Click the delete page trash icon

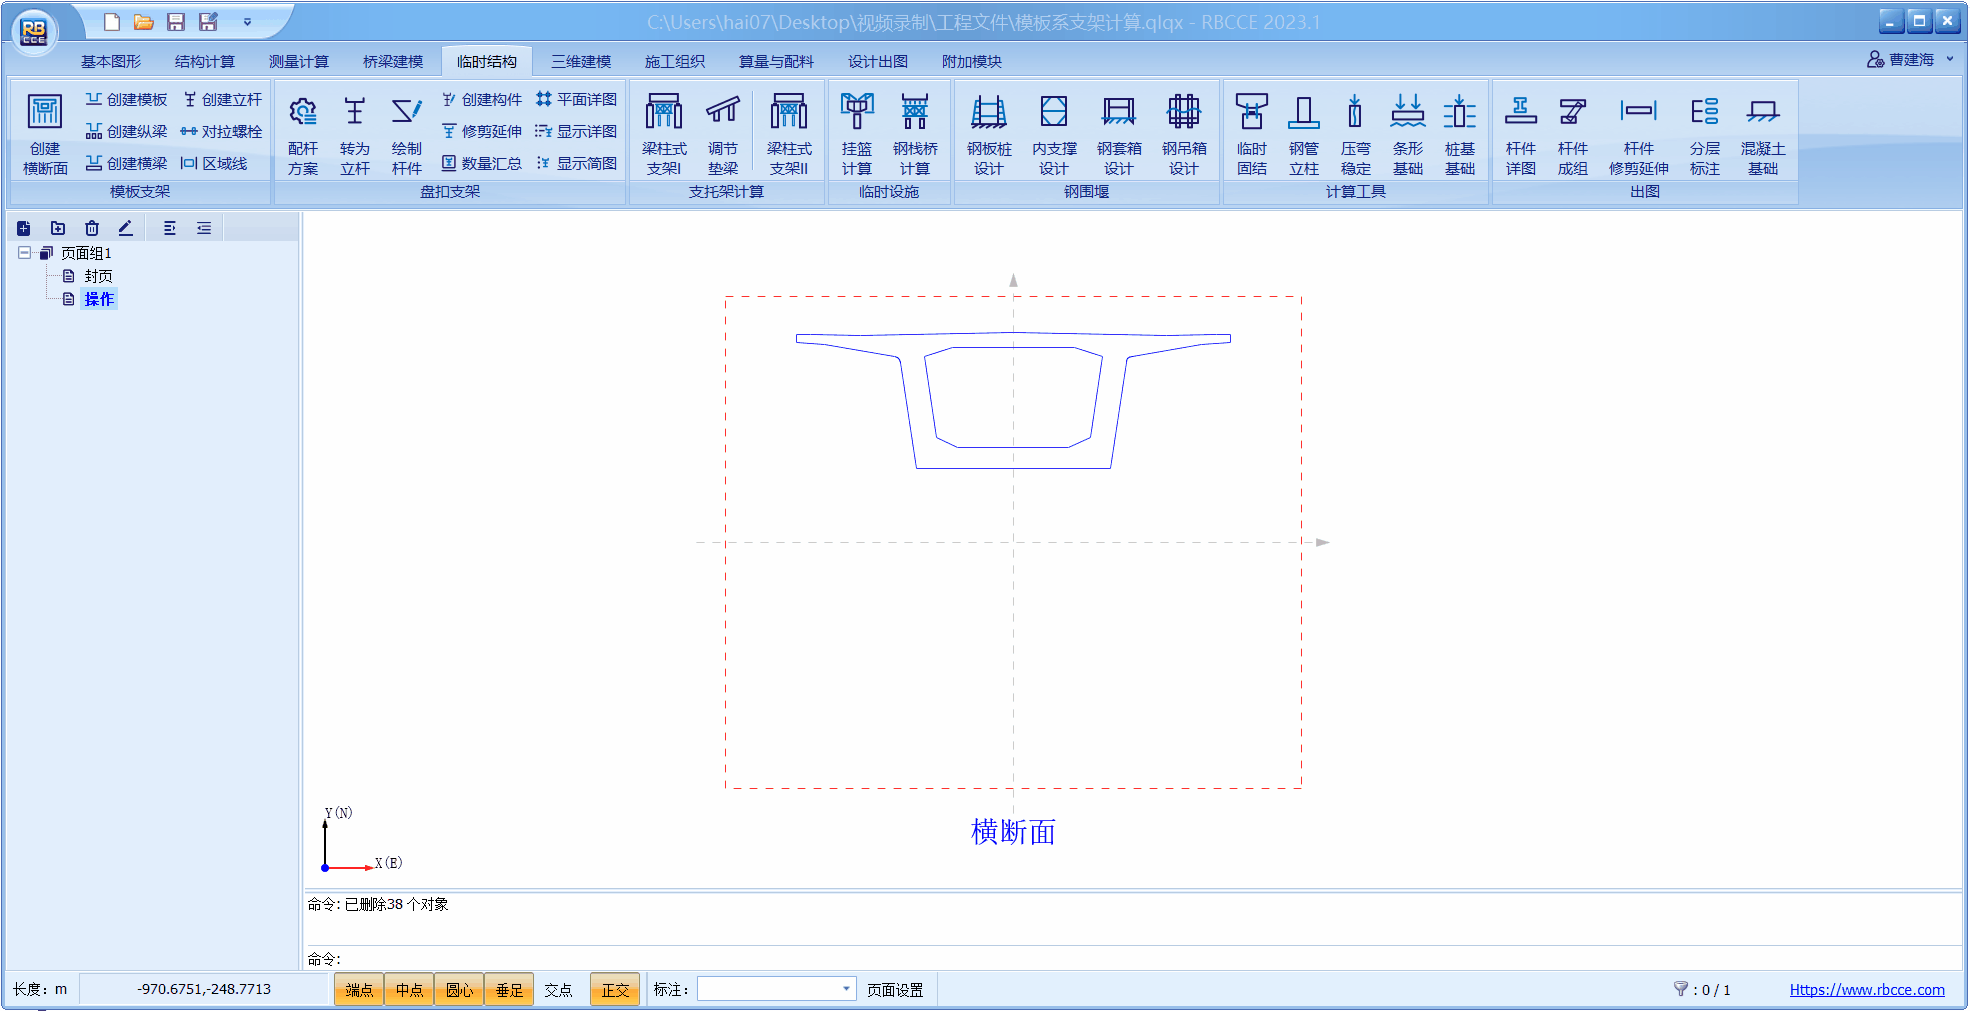pyautogui.click(x=92, y=228)
